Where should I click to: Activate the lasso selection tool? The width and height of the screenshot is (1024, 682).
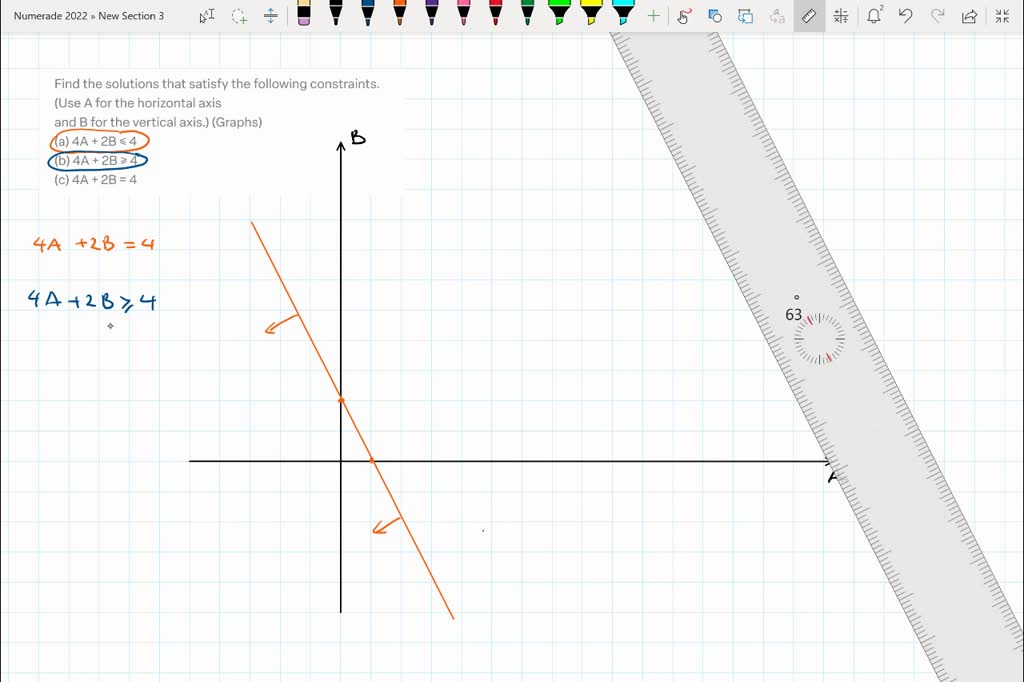click(238, 15)
